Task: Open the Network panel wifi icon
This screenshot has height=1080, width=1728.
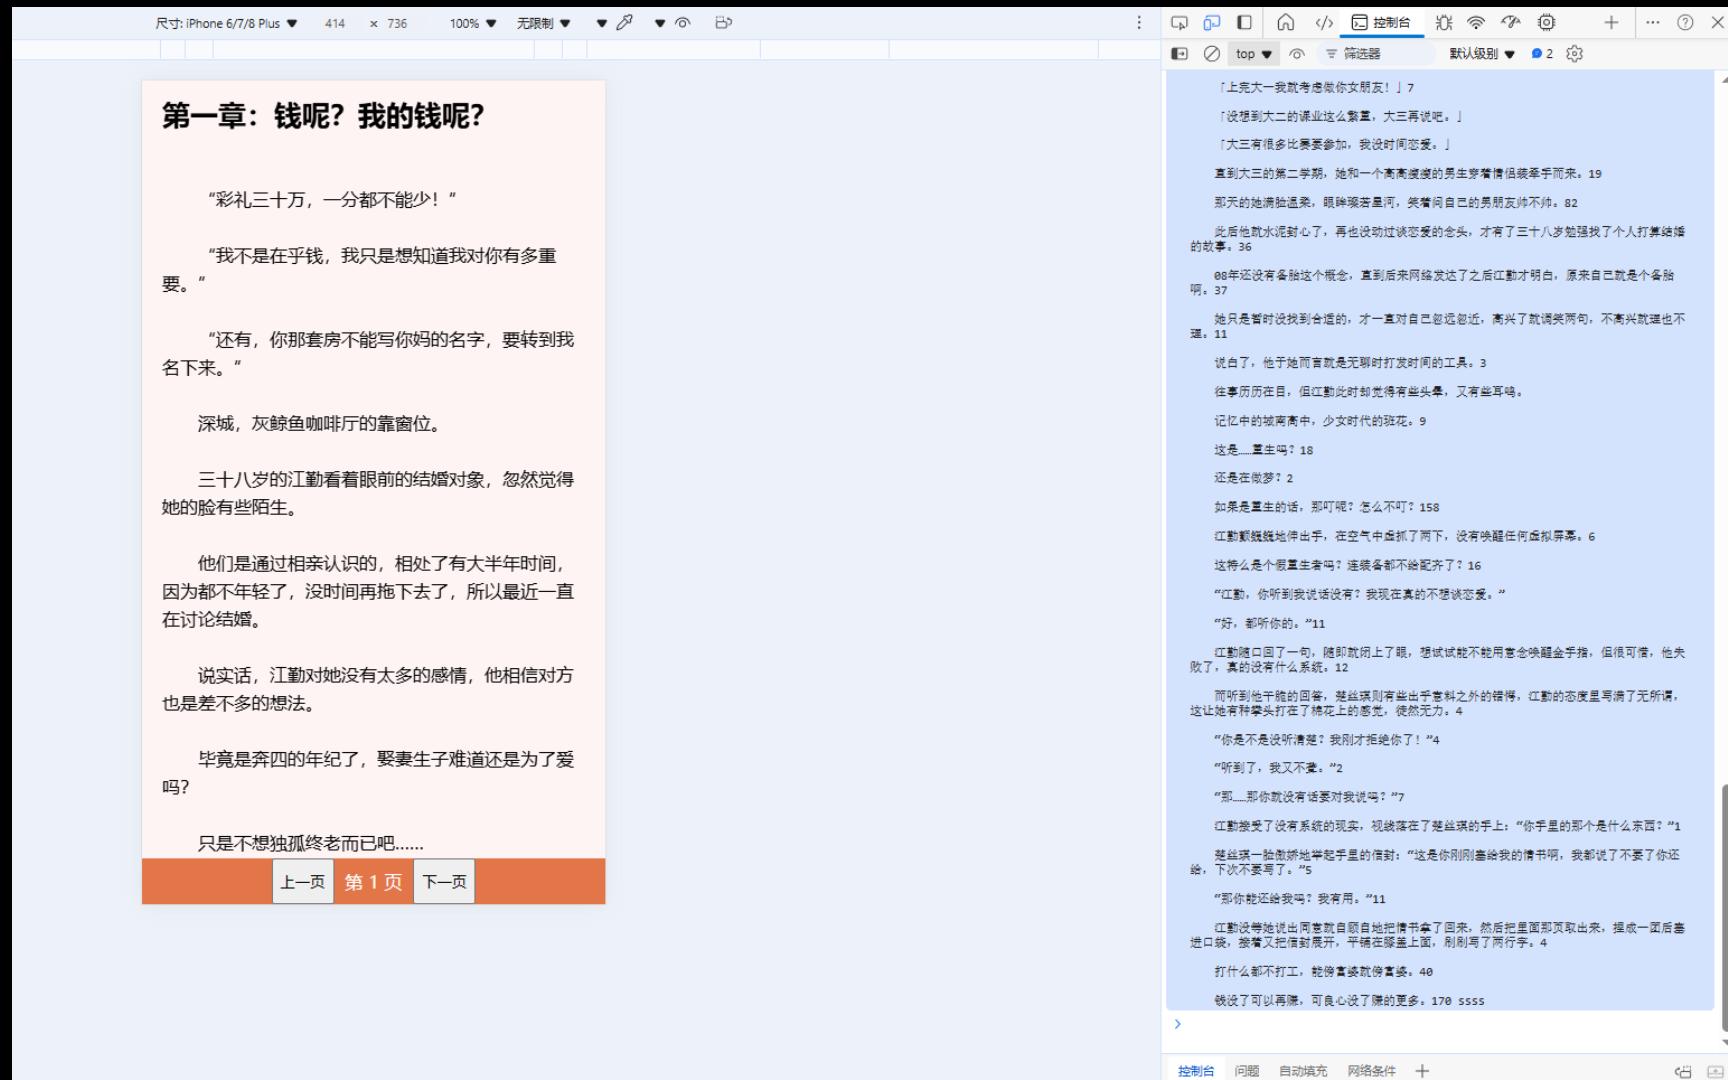Action: [x=1476, y=23]
